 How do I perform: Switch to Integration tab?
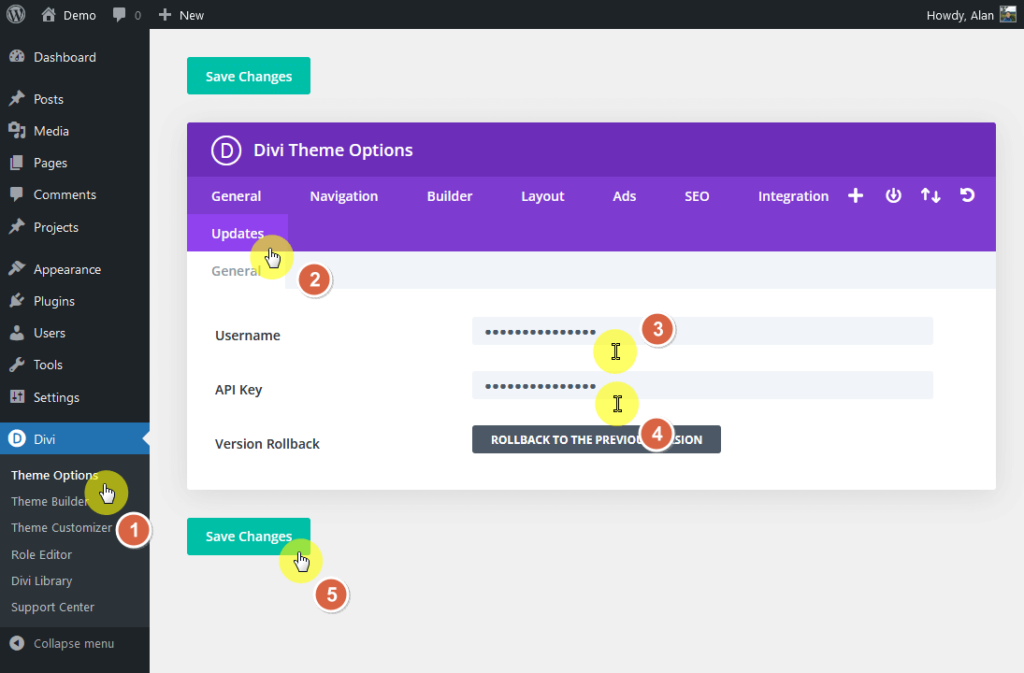point(793,196)
